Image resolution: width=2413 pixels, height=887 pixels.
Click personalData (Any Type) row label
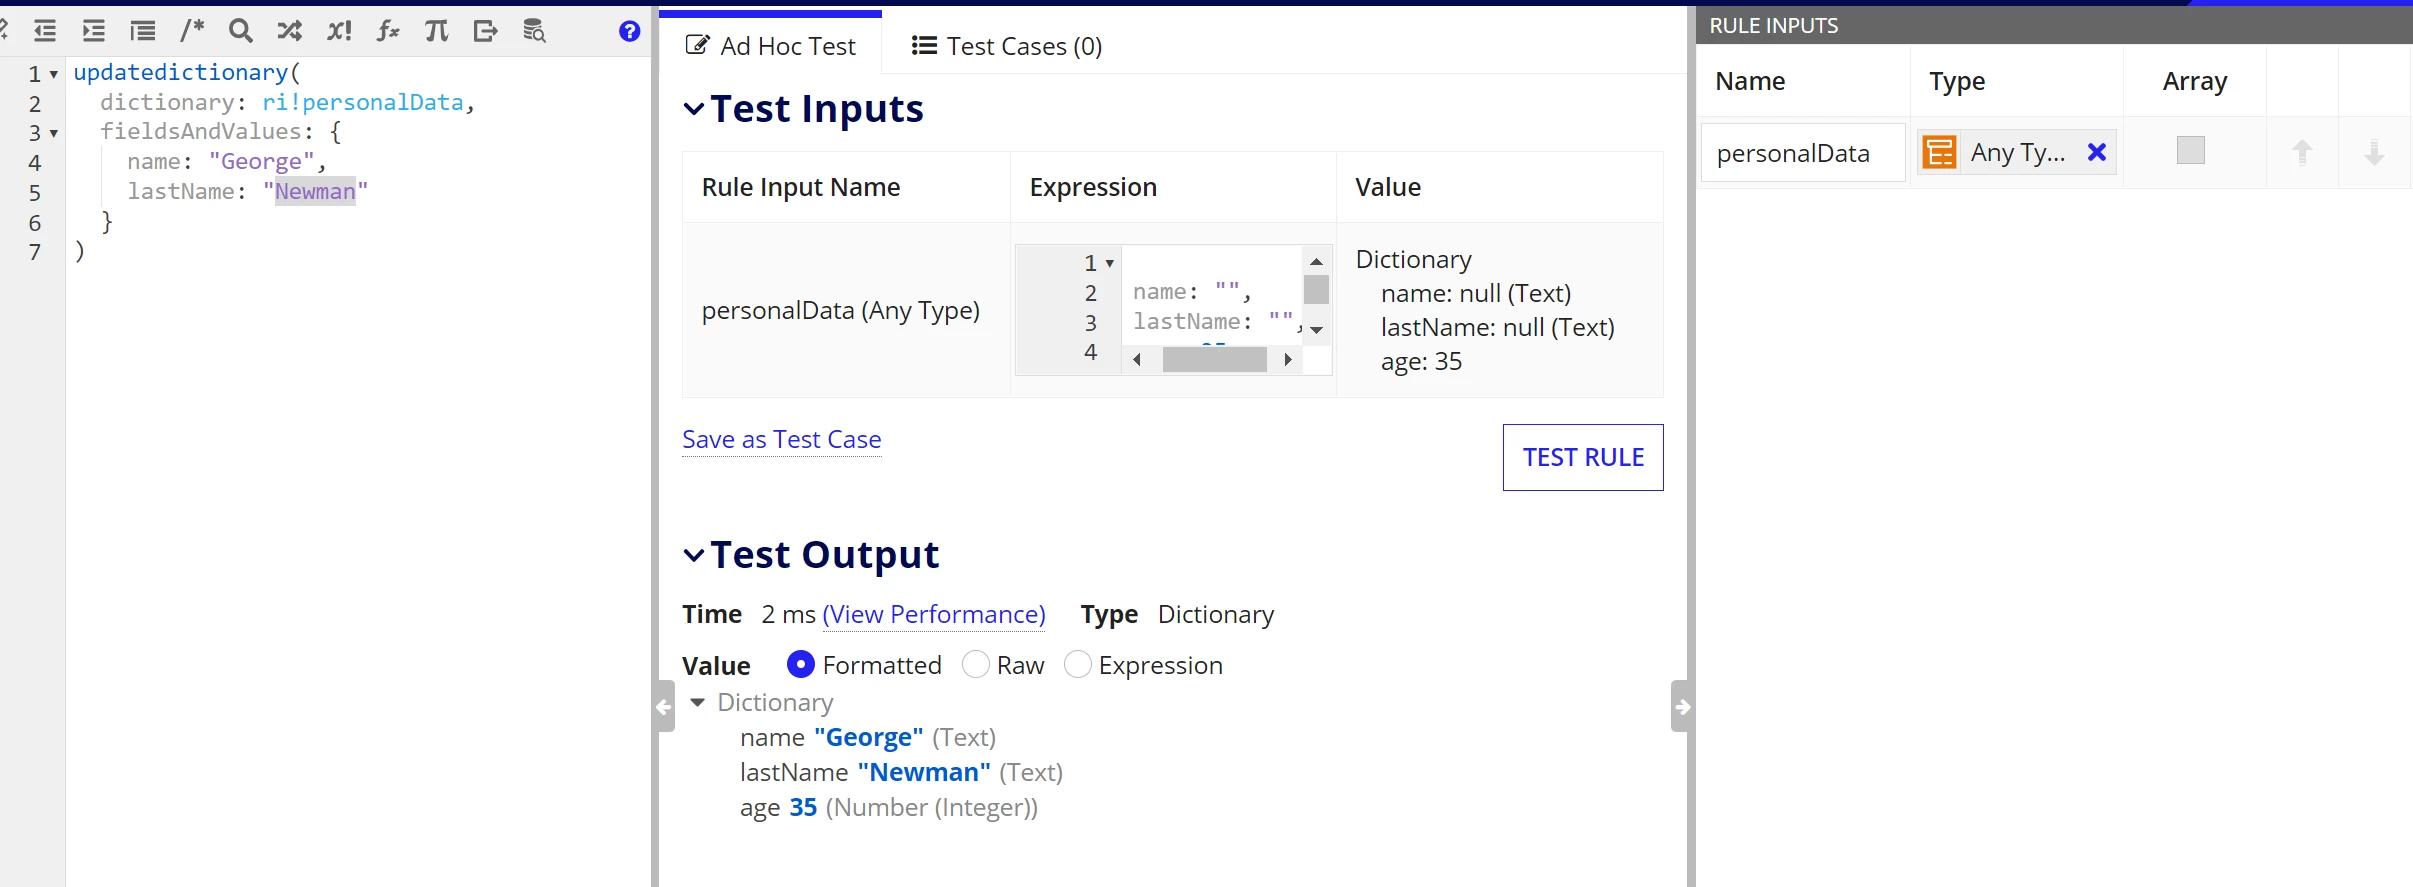click(840, 311)
